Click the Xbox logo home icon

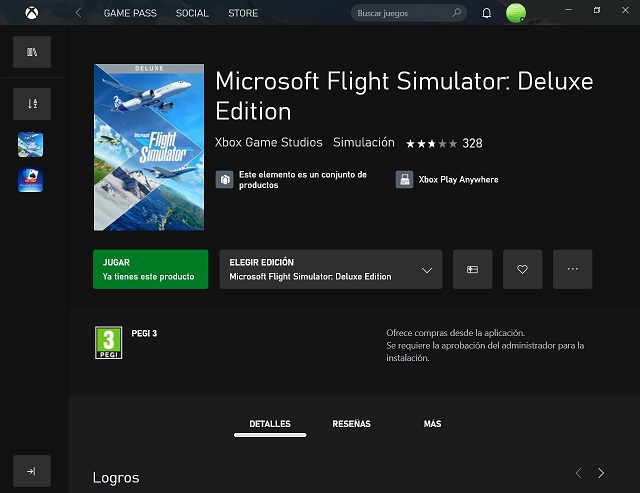tap(31, 13)
